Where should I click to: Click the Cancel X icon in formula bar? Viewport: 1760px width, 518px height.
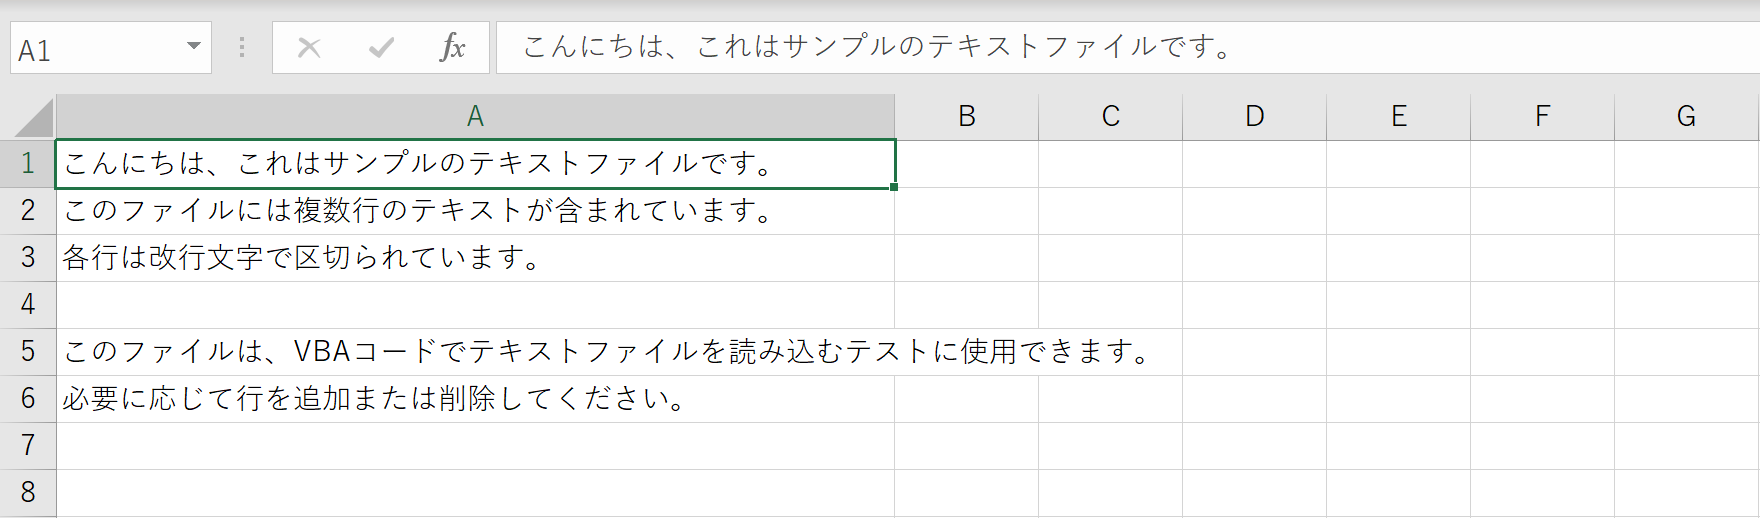pyautogui.click(x=309, y=47)
